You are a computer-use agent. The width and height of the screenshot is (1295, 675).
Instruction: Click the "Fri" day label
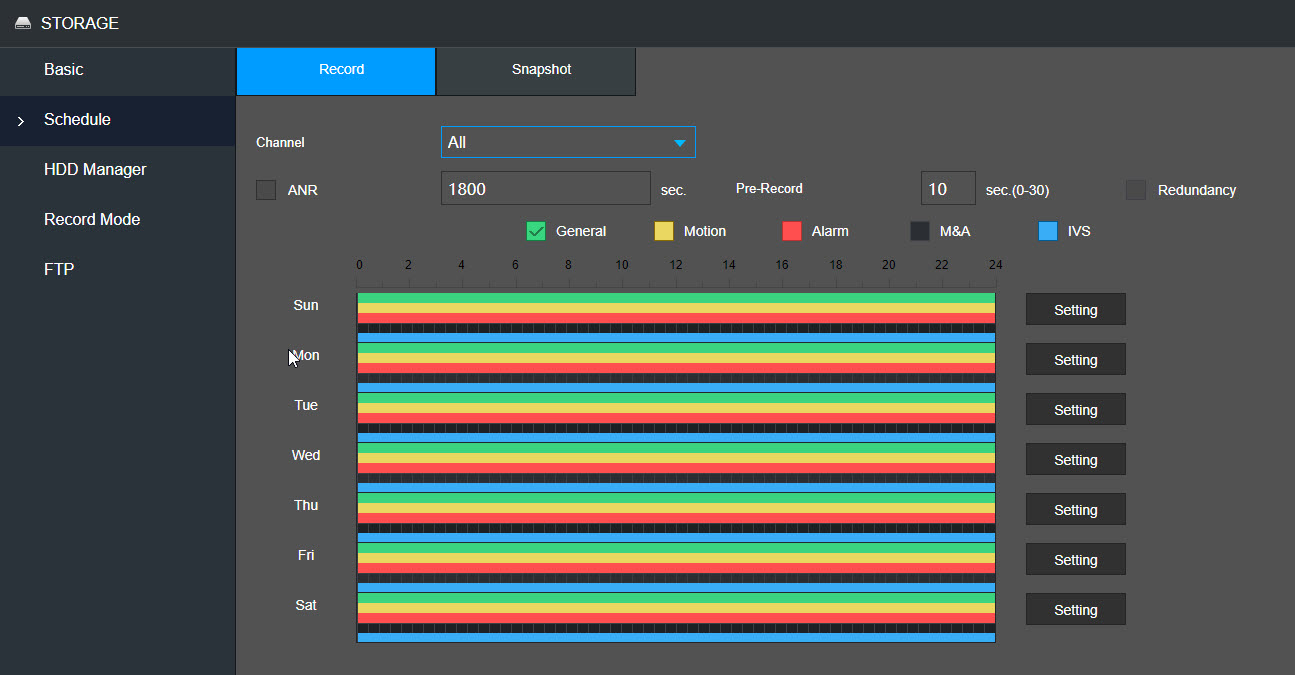tap(306, 555)
